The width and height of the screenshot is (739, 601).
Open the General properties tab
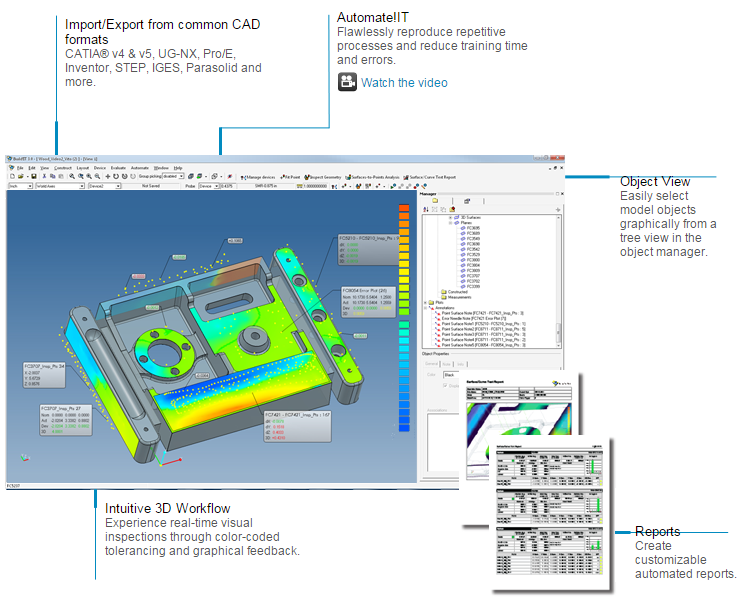[x=431, y=364]
